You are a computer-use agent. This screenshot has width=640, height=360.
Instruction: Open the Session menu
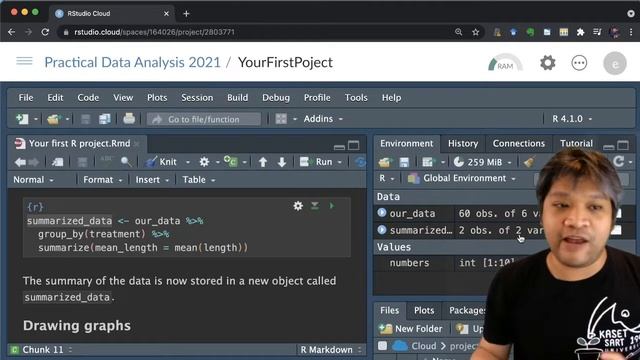(197, 98)
